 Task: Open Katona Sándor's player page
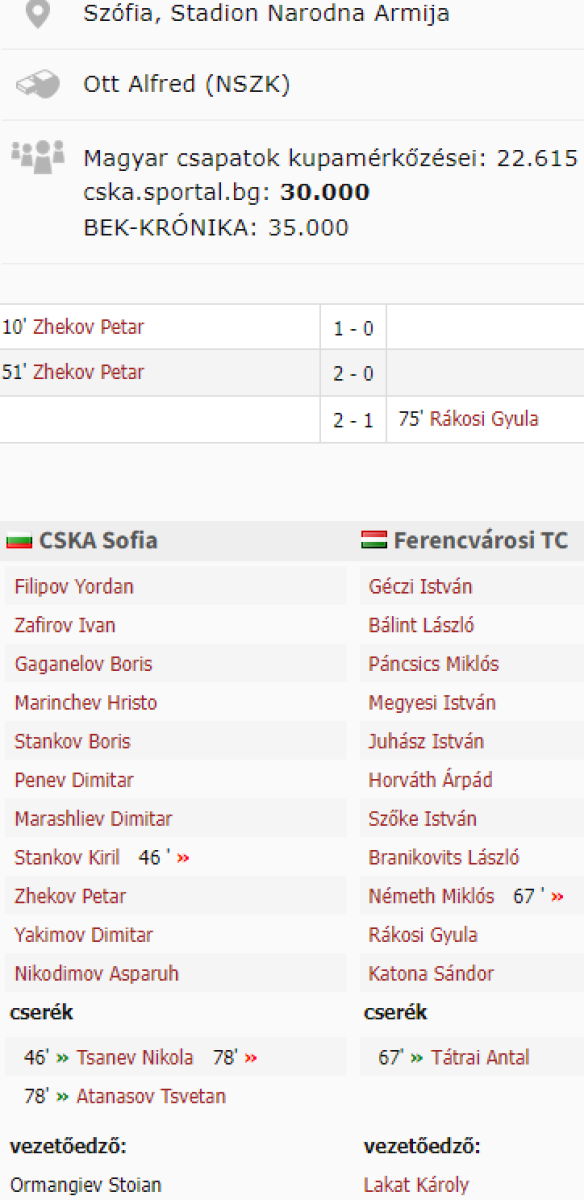coord(431,974)
